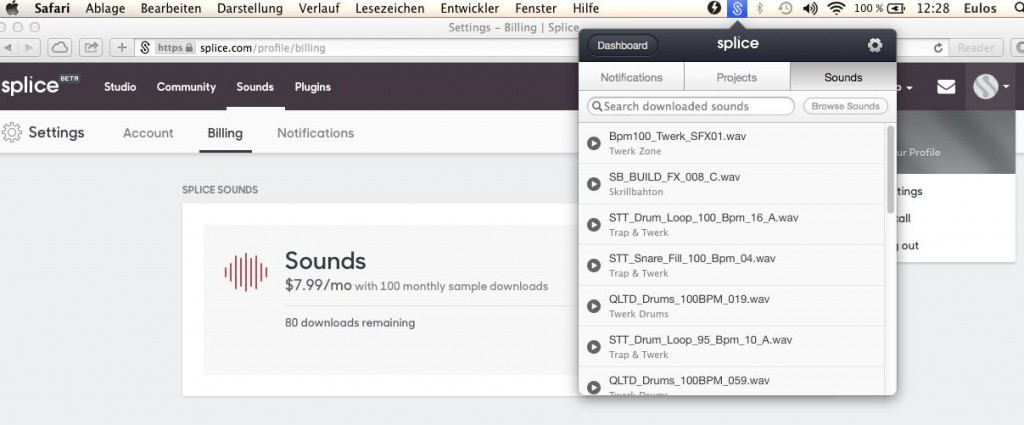Click the Safari reload page icon
The image size is (1024, 425).
(938, 47)
